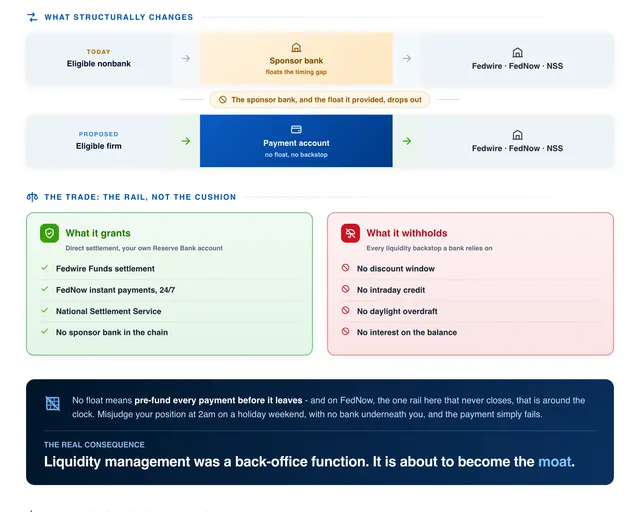The image size is (640, 512).
Task: Click the PROPOSED label
Action: click(98, 134)
